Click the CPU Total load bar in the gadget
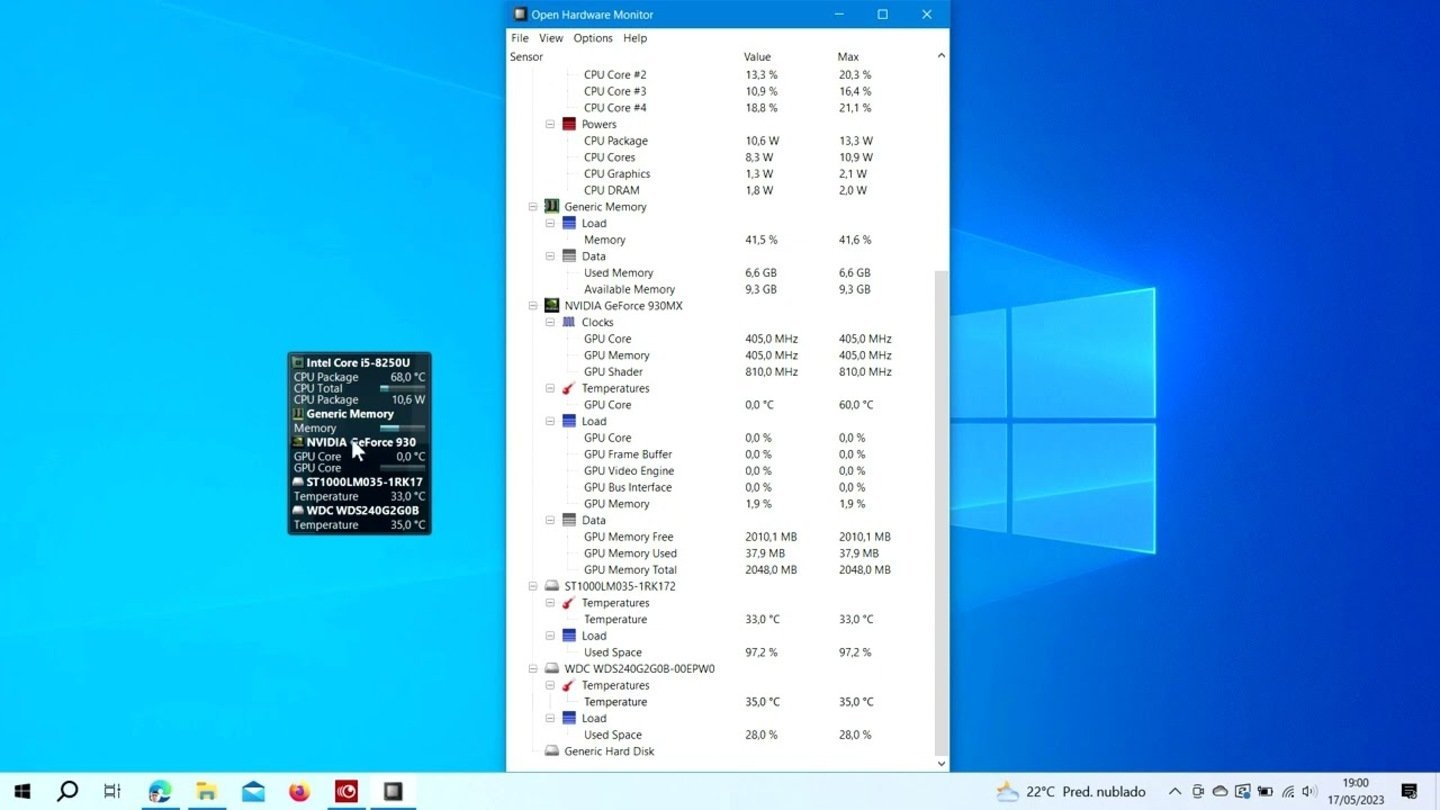The image size is (1440, 810). click(402, 388)
